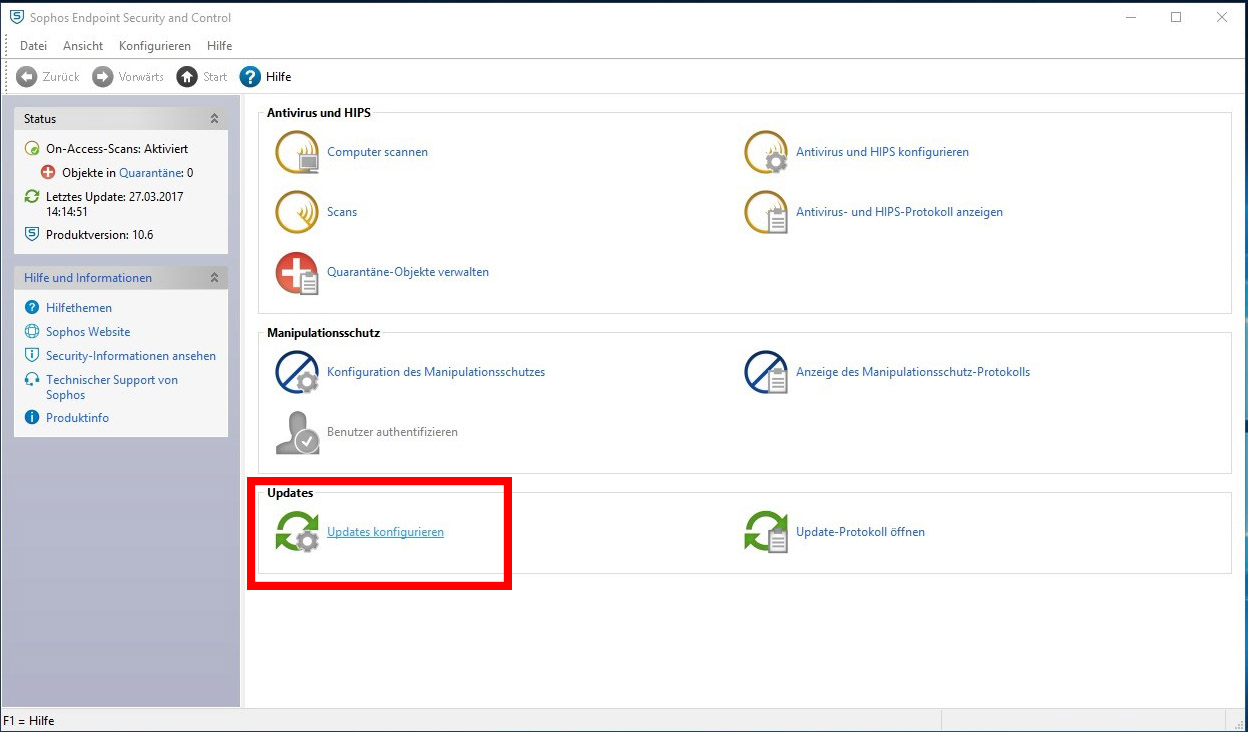The width and height of the screenshot is (1248, 732).
Task: Open the Konfigurieren menu
Action: [155, 46]
